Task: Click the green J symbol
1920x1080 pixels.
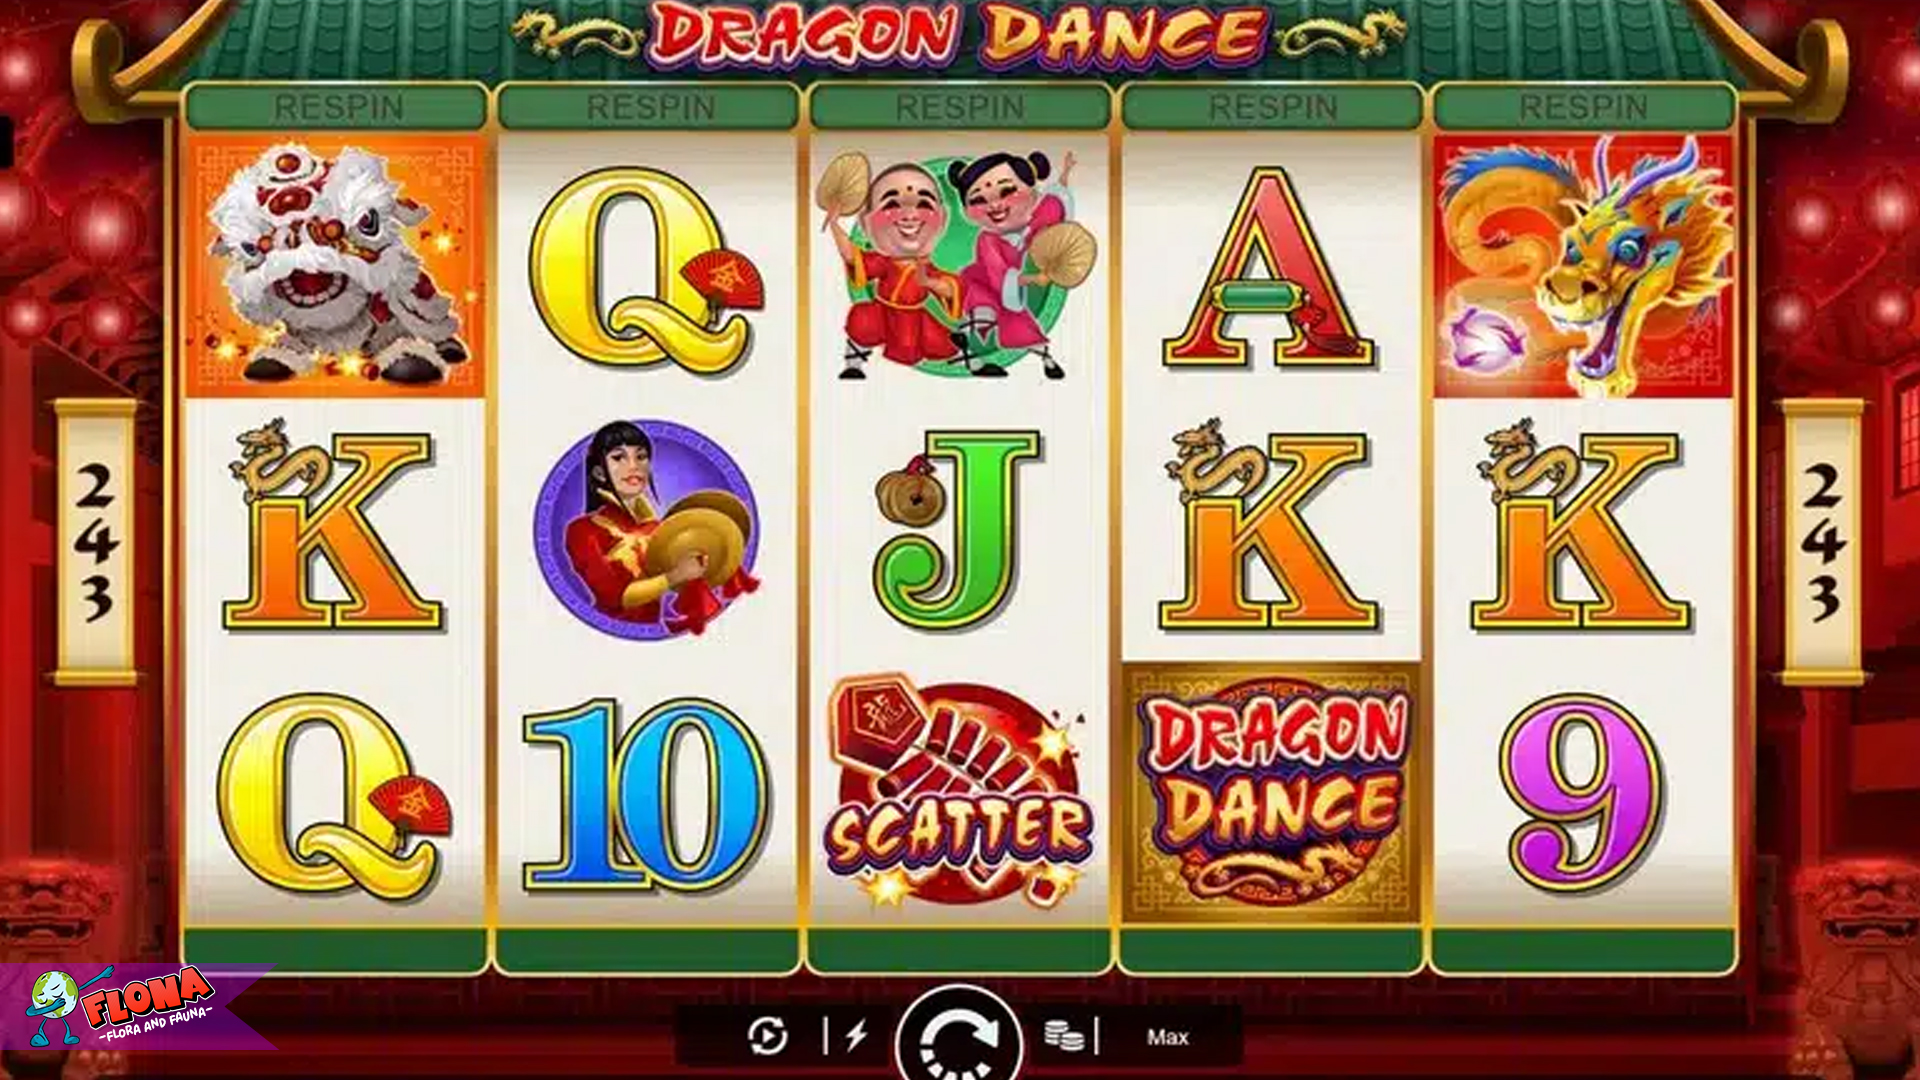Action: pyautogui.click(x=958, y=530)
